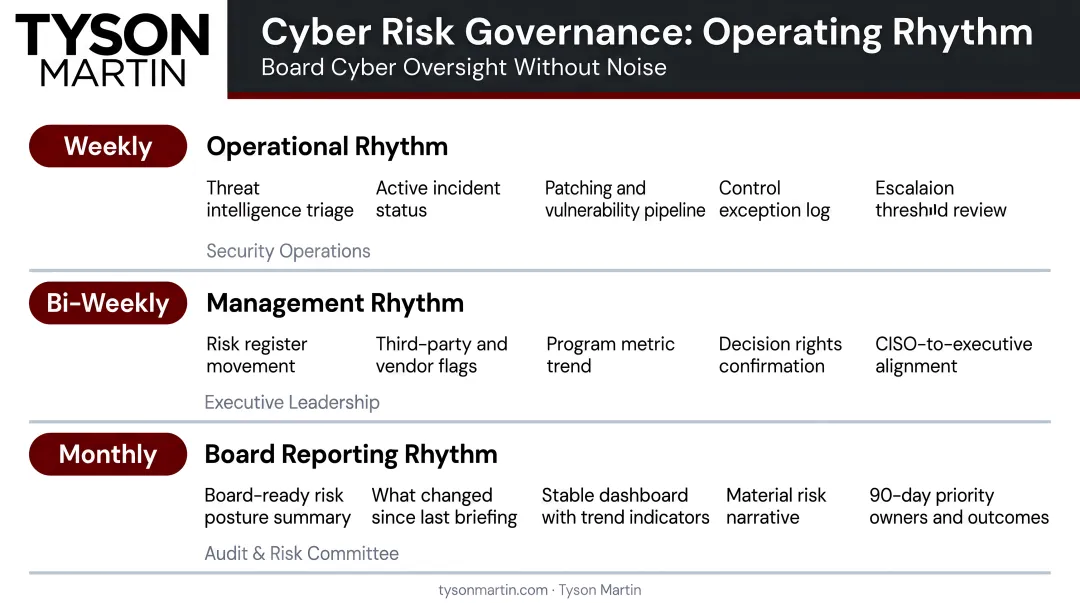Click 'Patching and vulnerability pipeline' text
This screenshot has height=603, width=1080.
click(x=625, y=199)
